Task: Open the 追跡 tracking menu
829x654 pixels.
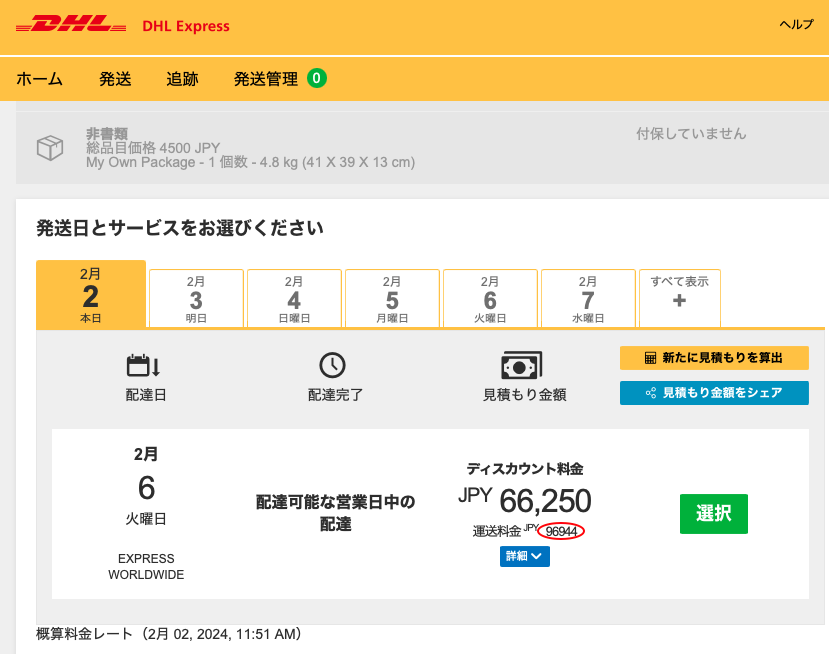Action: pos(182,79)
